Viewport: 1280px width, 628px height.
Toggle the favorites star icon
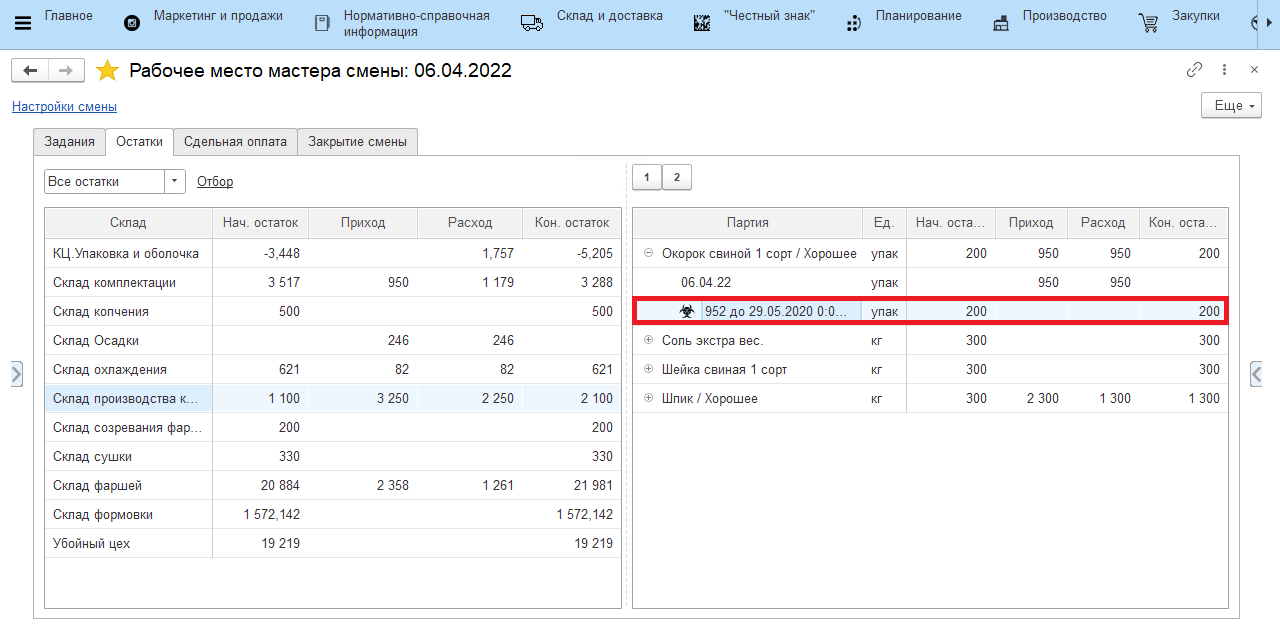coord(107,71)
